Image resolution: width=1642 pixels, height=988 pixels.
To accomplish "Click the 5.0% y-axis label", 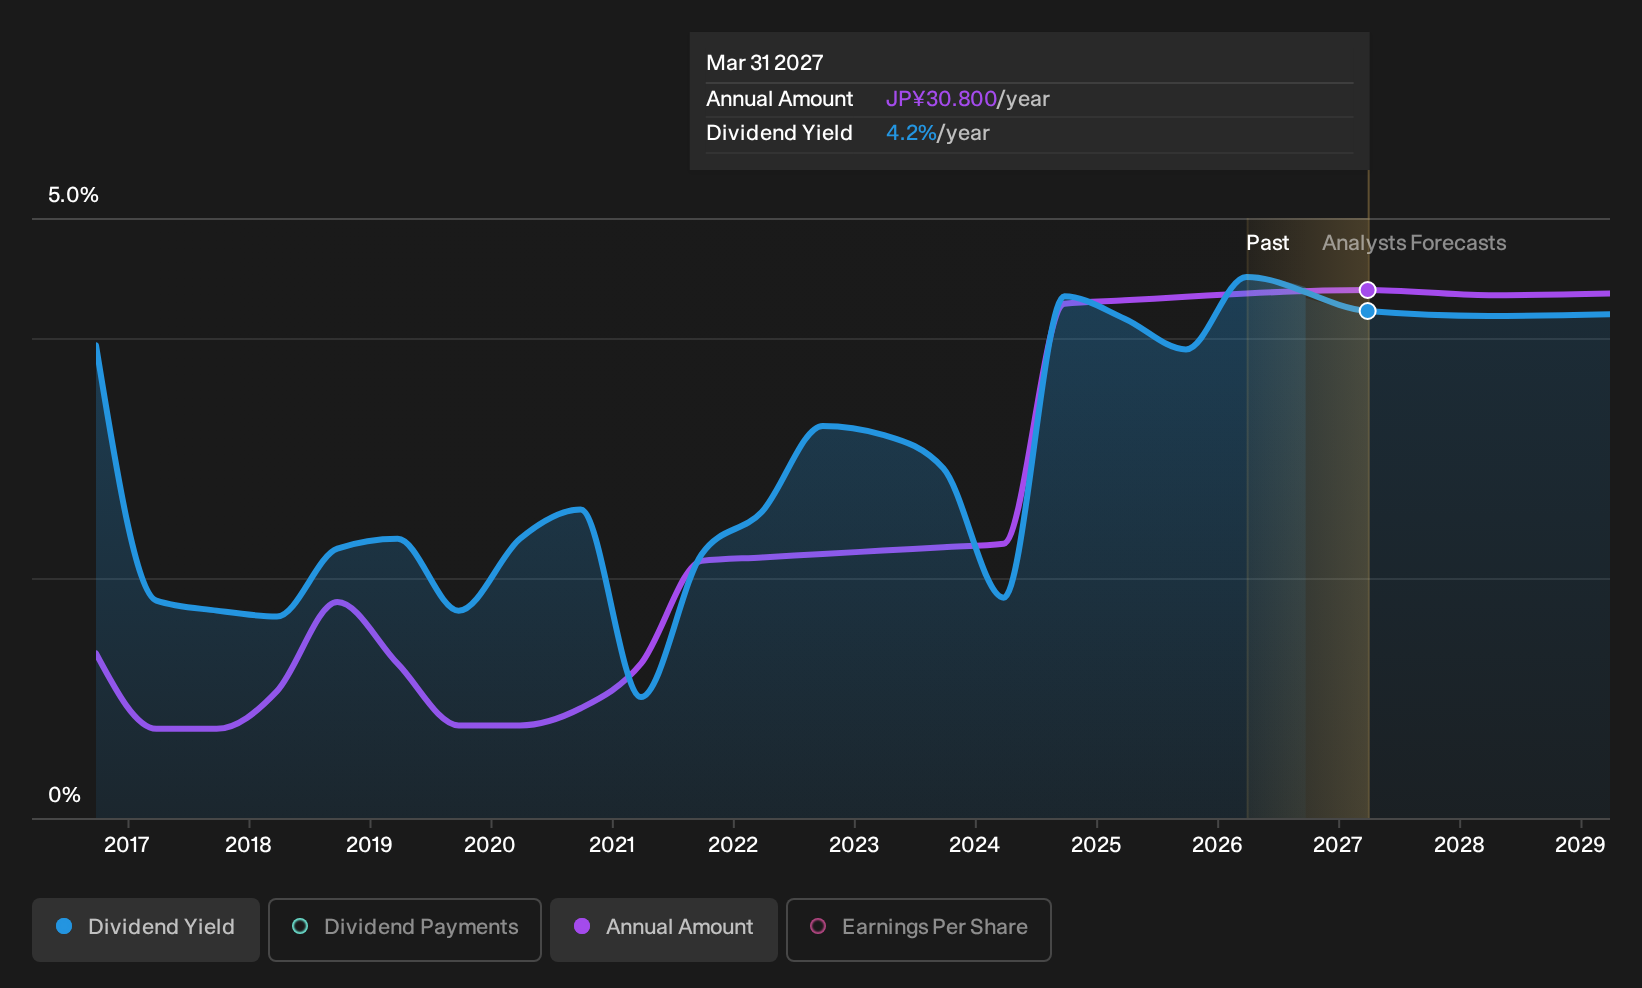I will [73, 195].
